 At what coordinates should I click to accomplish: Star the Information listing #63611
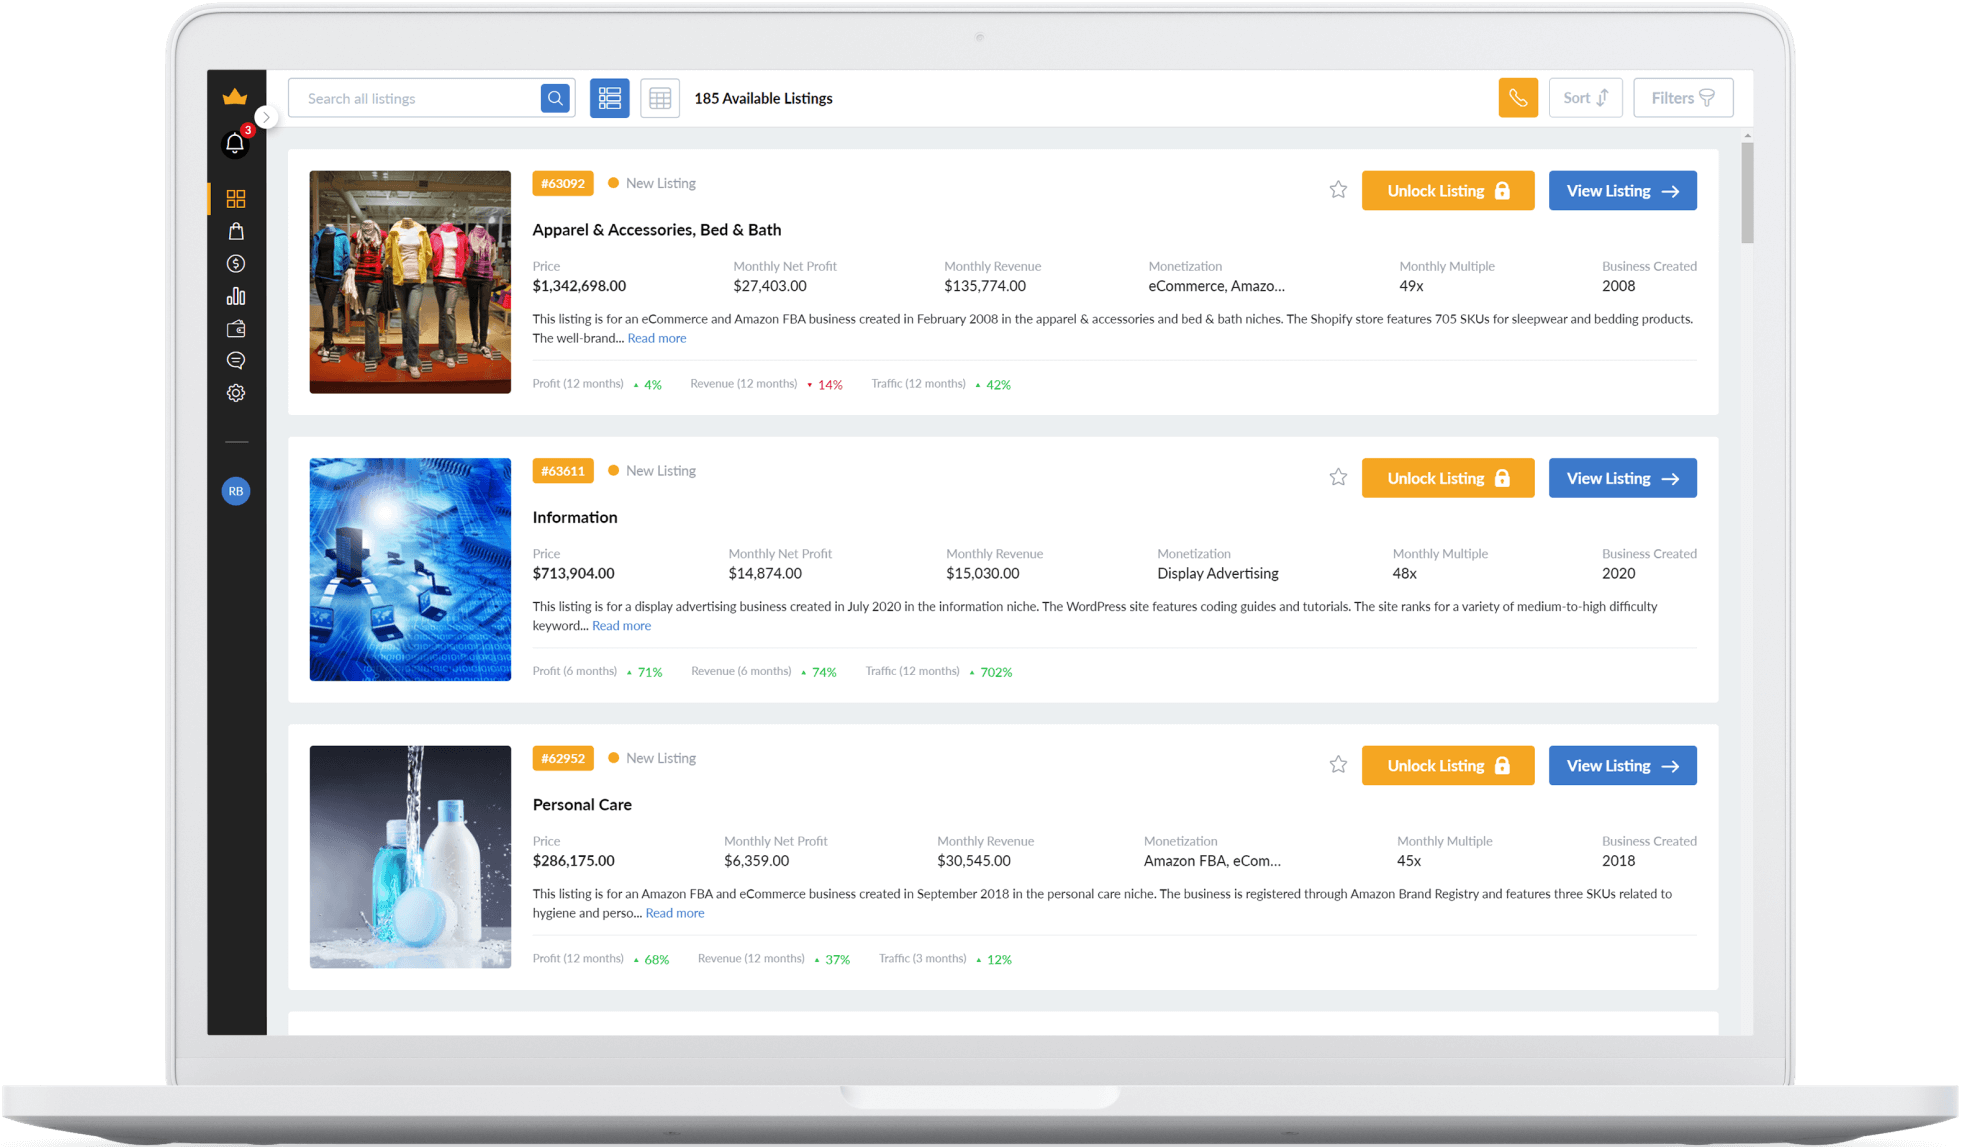tap(1338, 478)
